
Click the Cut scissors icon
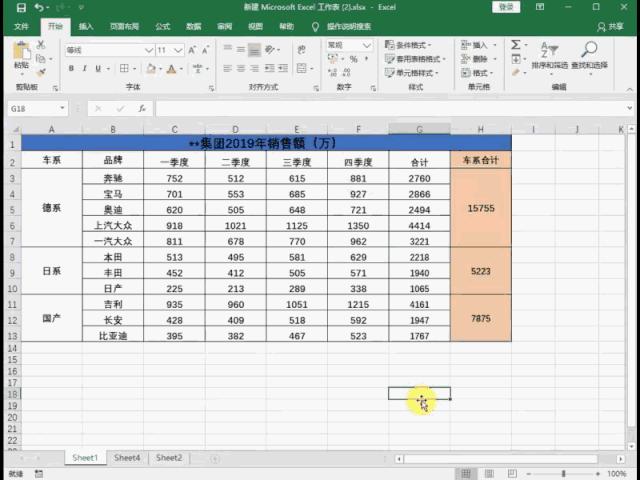pos(41,44)
